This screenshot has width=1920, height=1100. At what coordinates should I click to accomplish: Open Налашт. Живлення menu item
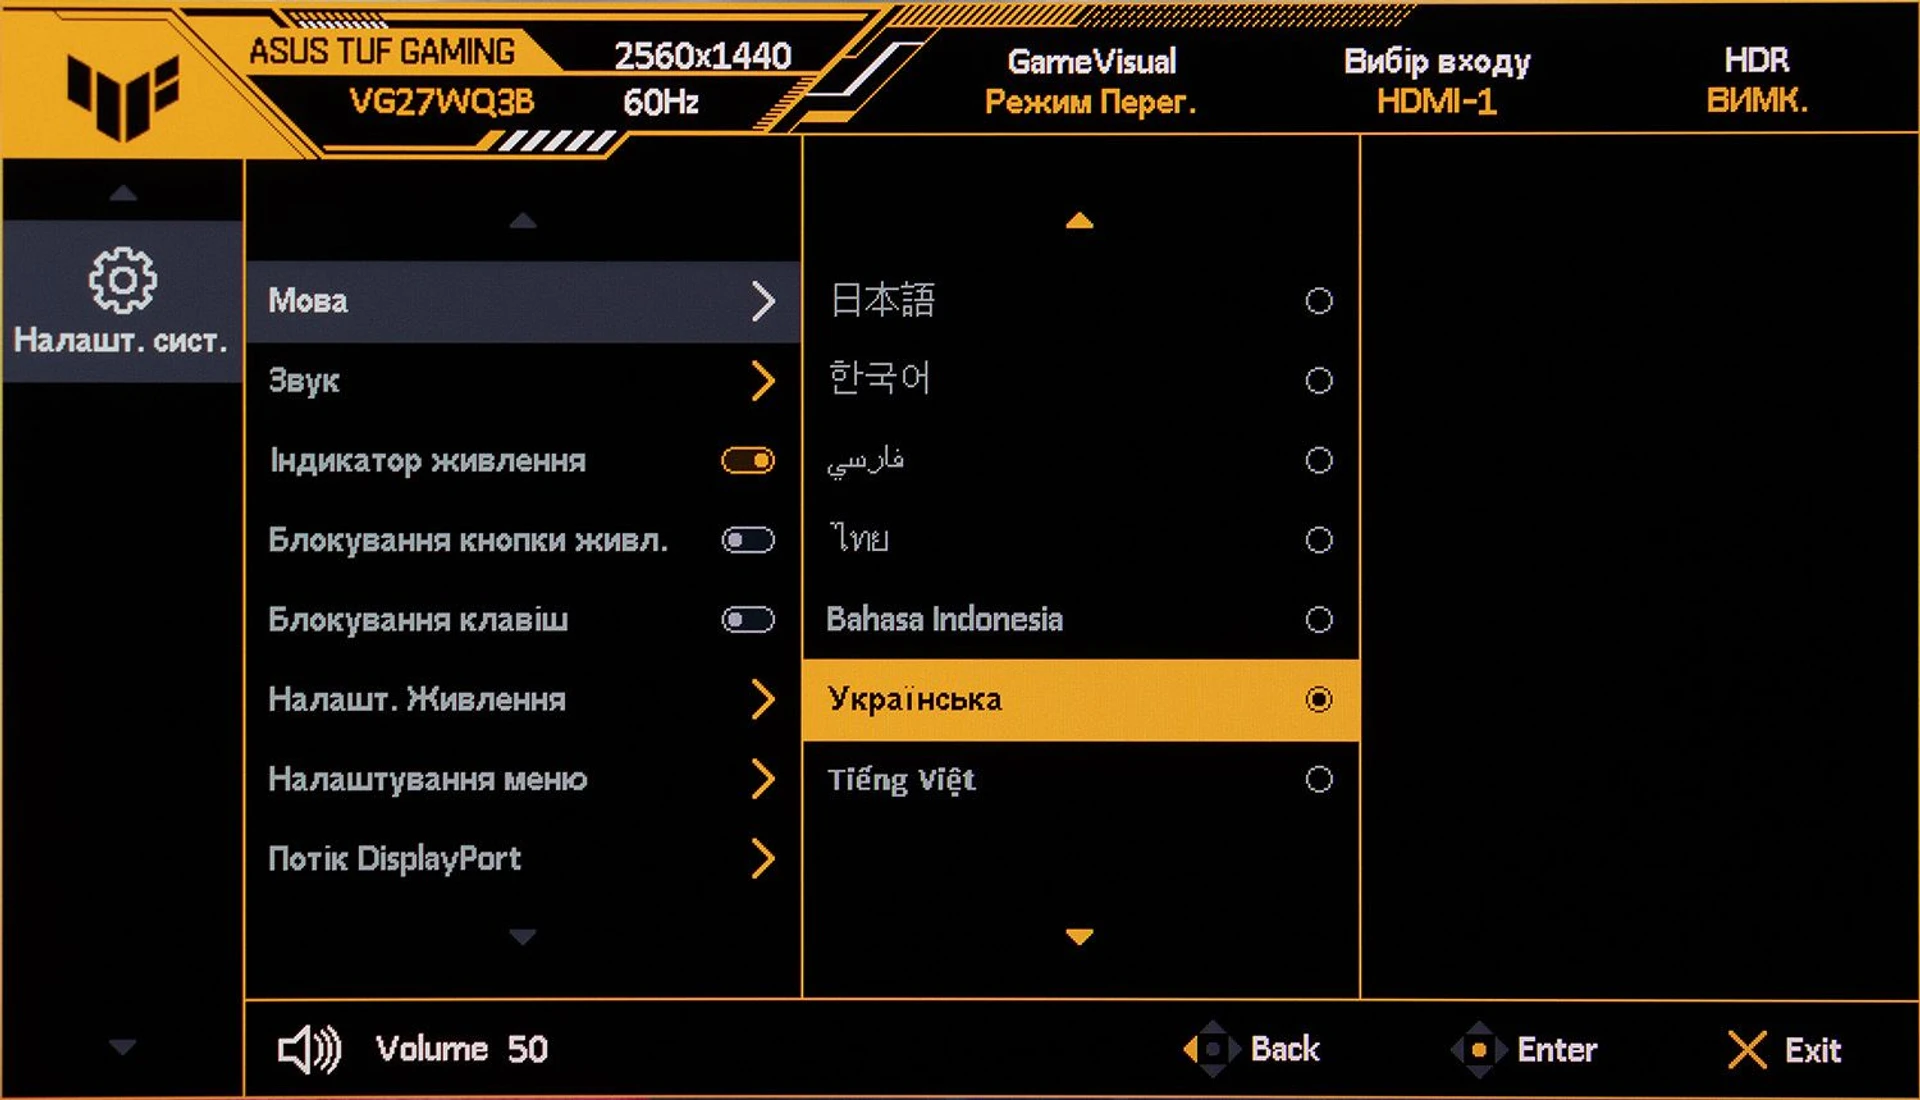tap(523, 699)
